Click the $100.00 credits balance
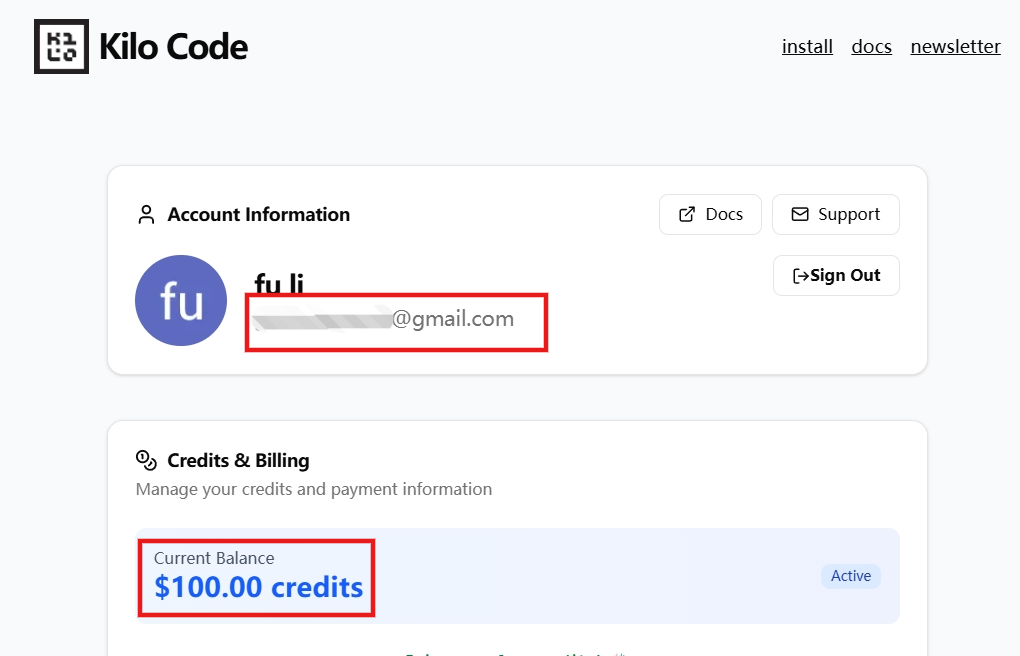The width and height of the screenshot is (1020, 656). click(258, 588)
